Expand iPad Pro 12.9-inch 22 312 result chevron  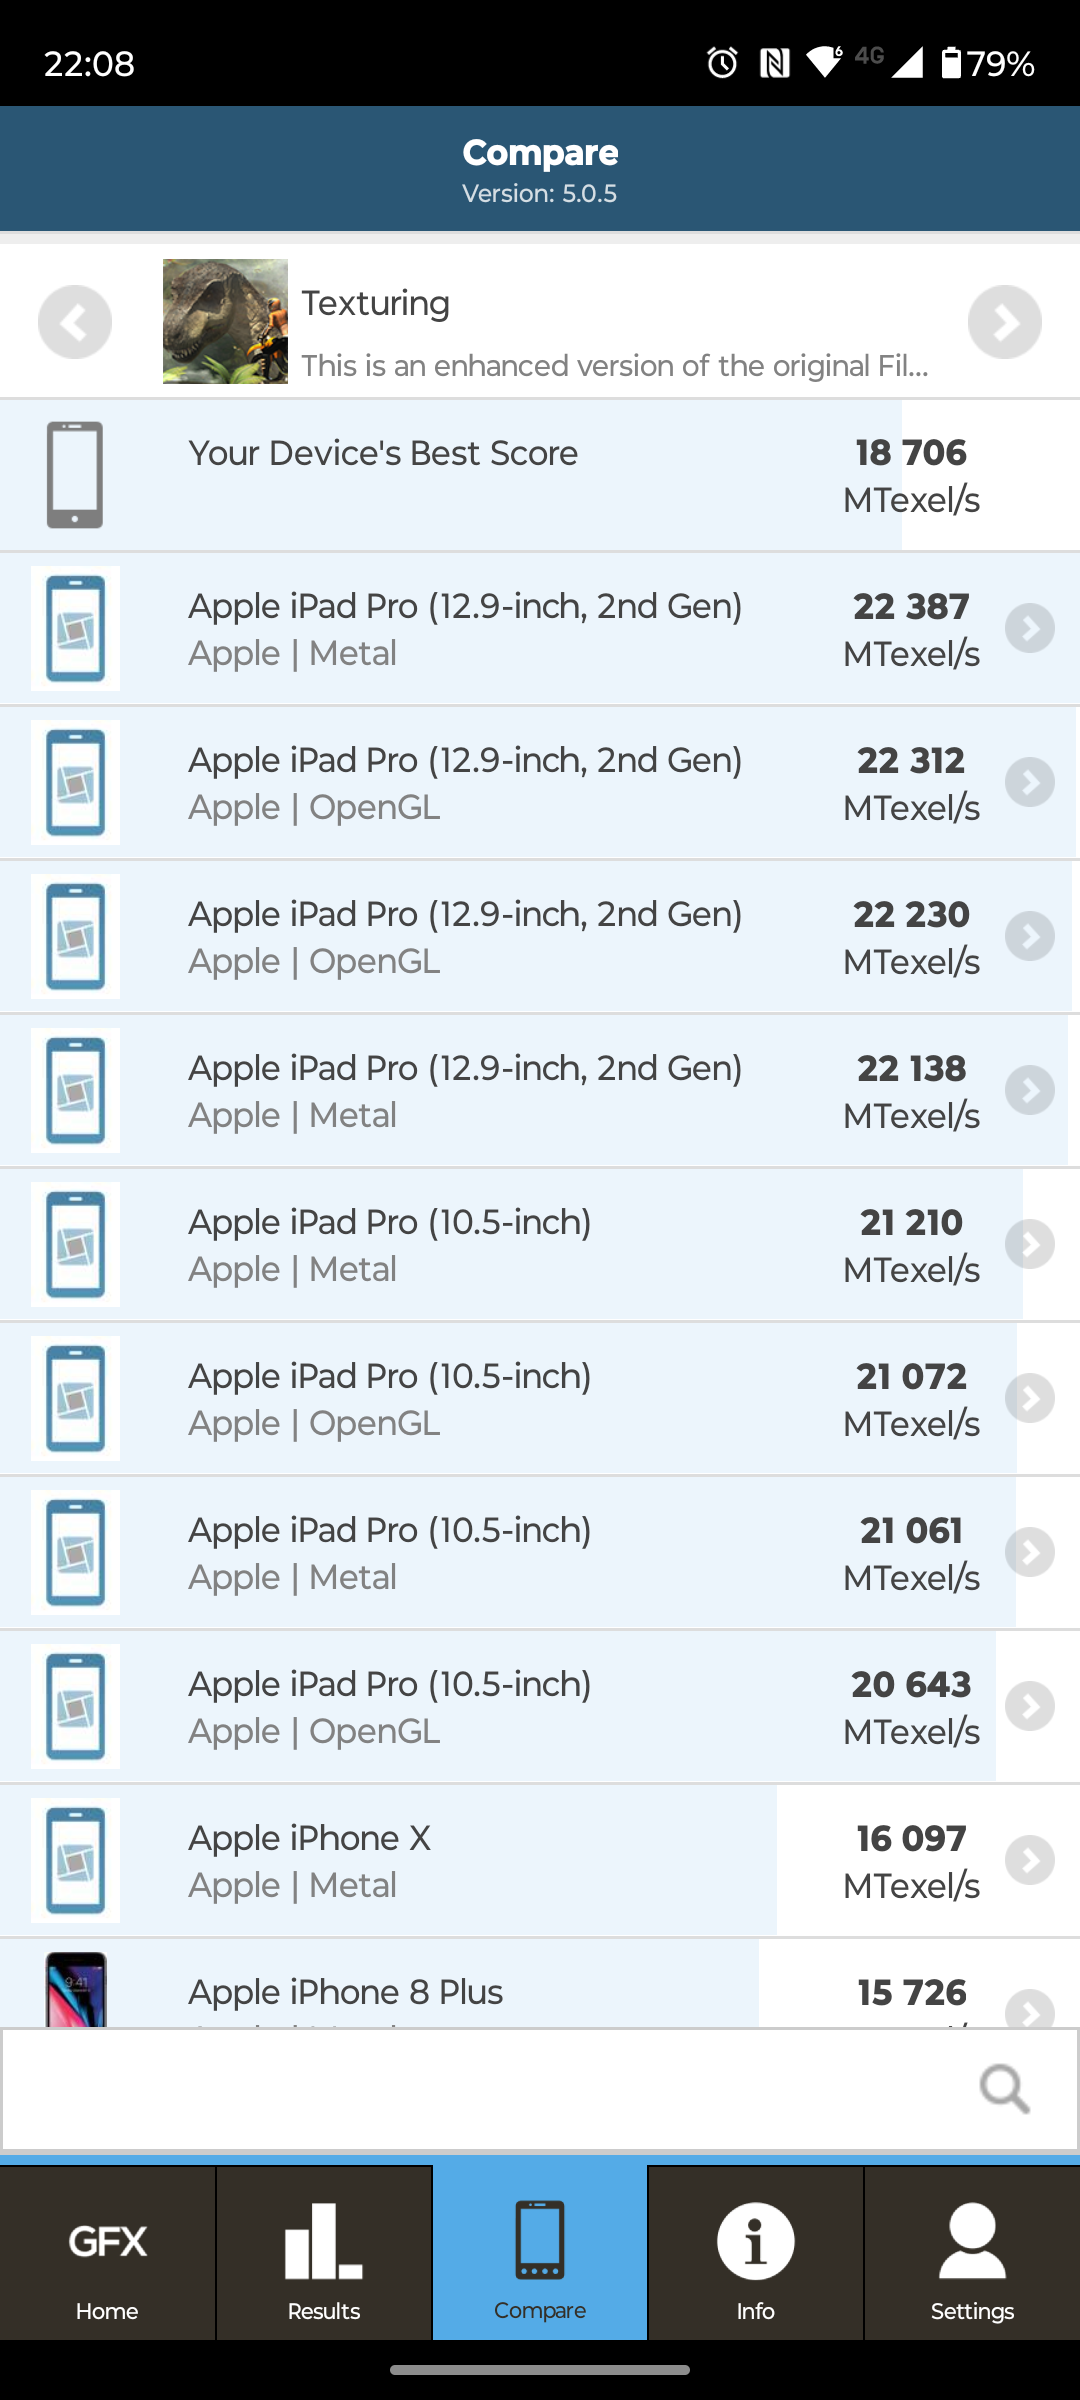click(1030, 783)
